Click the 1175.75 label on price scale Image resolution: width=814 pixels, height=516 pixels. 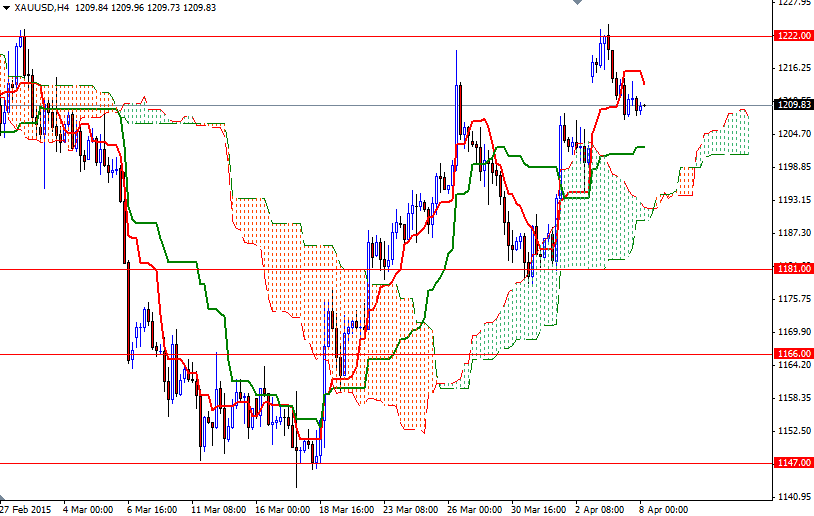pyautogui.click(x=792, y=299)
